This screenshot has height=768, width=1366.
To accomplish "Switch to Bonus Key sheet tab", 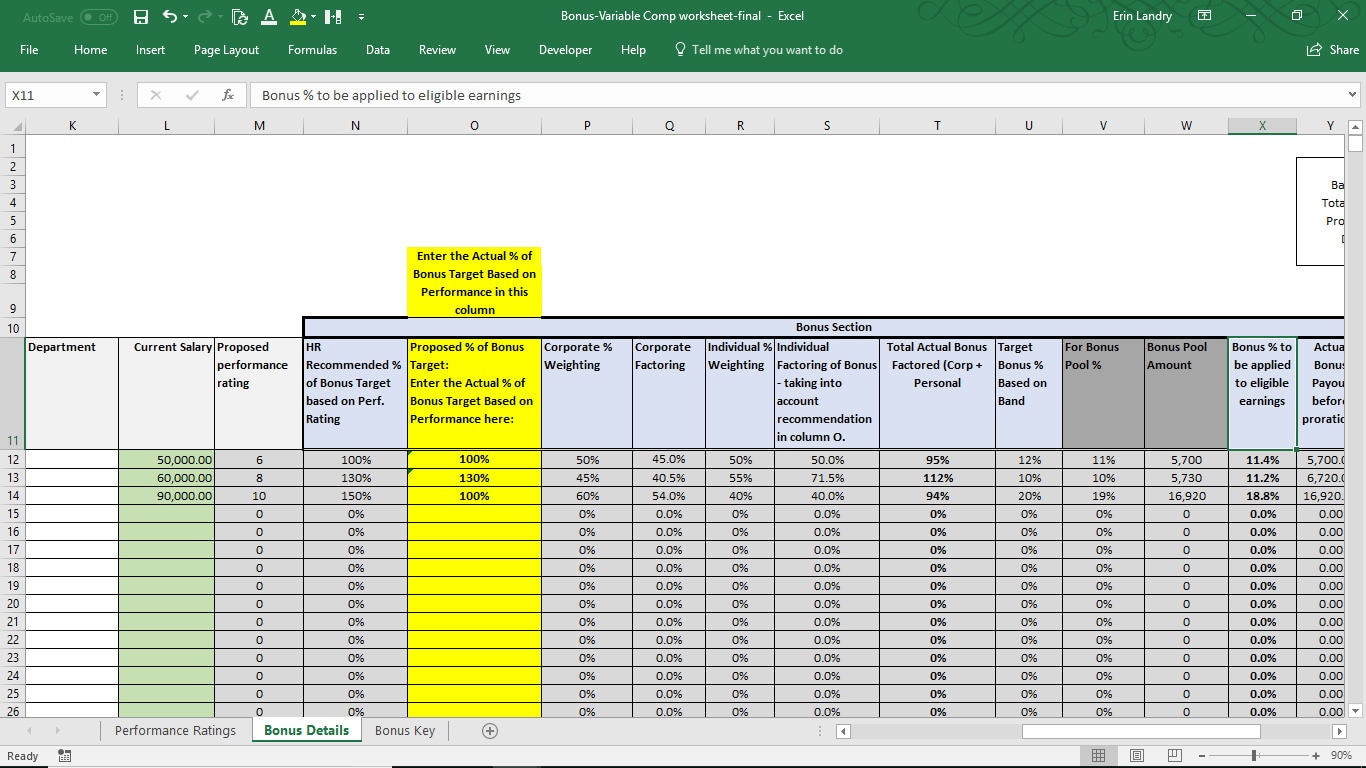I will point(405,730).
